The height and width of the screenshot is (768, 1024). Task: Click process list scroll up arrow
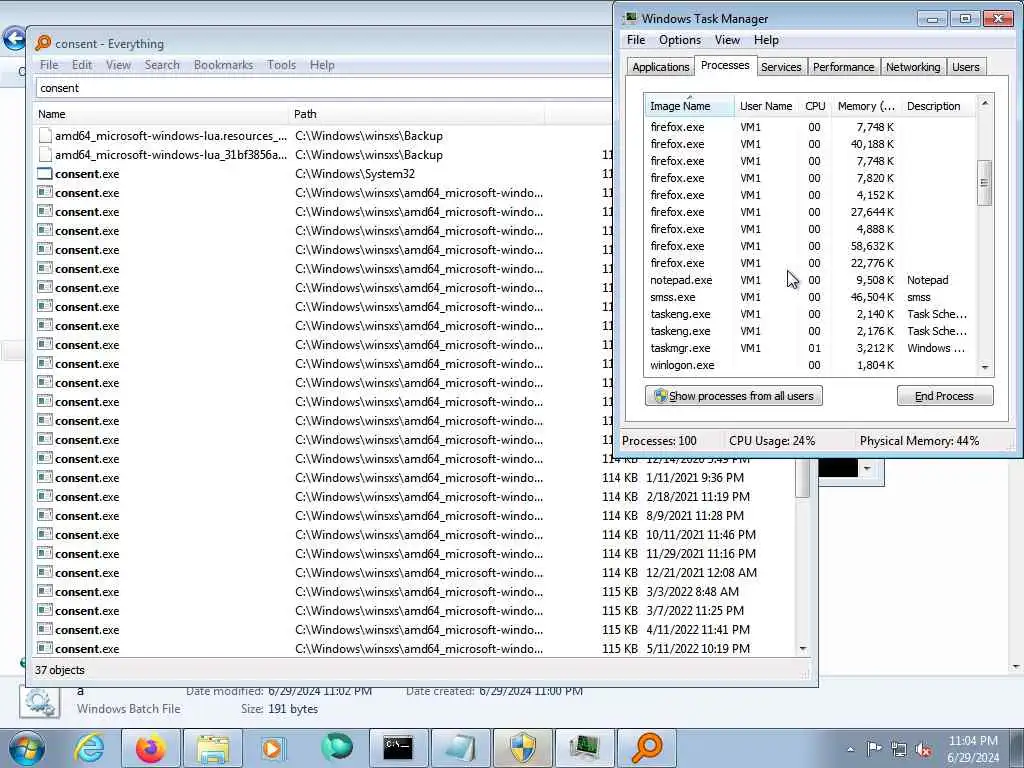click(x=985, y=103)
